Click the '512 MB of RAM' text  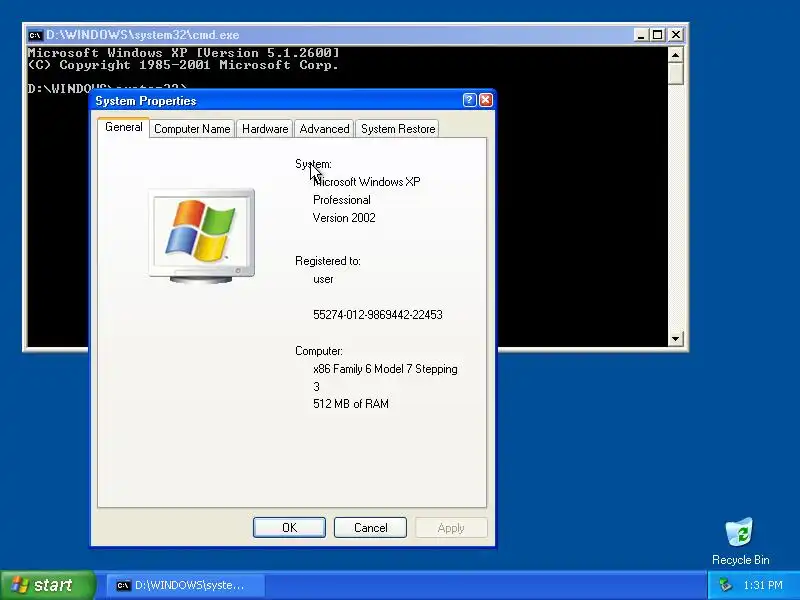351,404
